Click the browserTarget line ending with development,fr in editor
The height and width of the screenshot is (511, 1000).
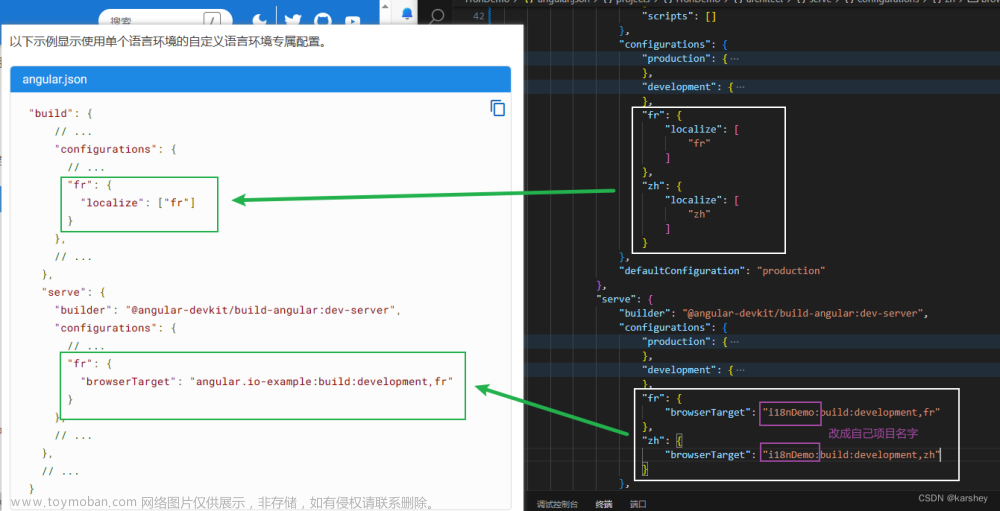pyautogui.click(x=802, y=413)
